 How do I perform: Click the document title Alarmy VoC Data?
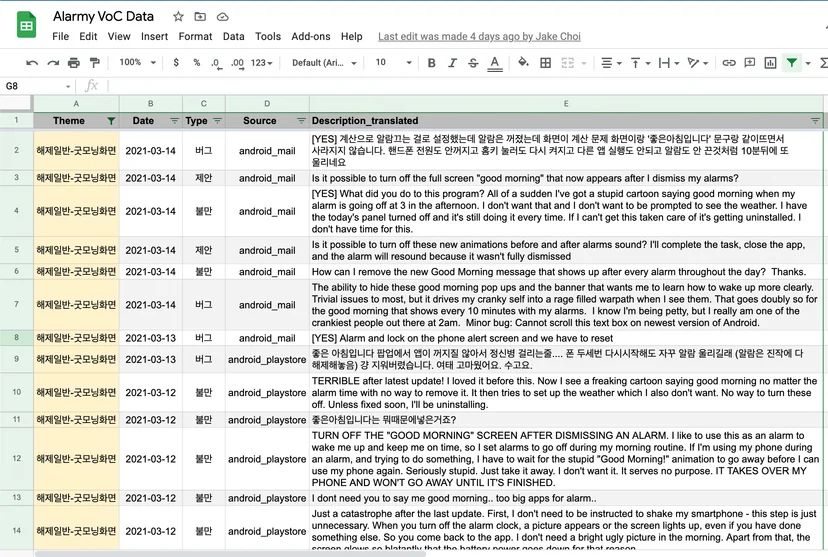tap(103, 16)
